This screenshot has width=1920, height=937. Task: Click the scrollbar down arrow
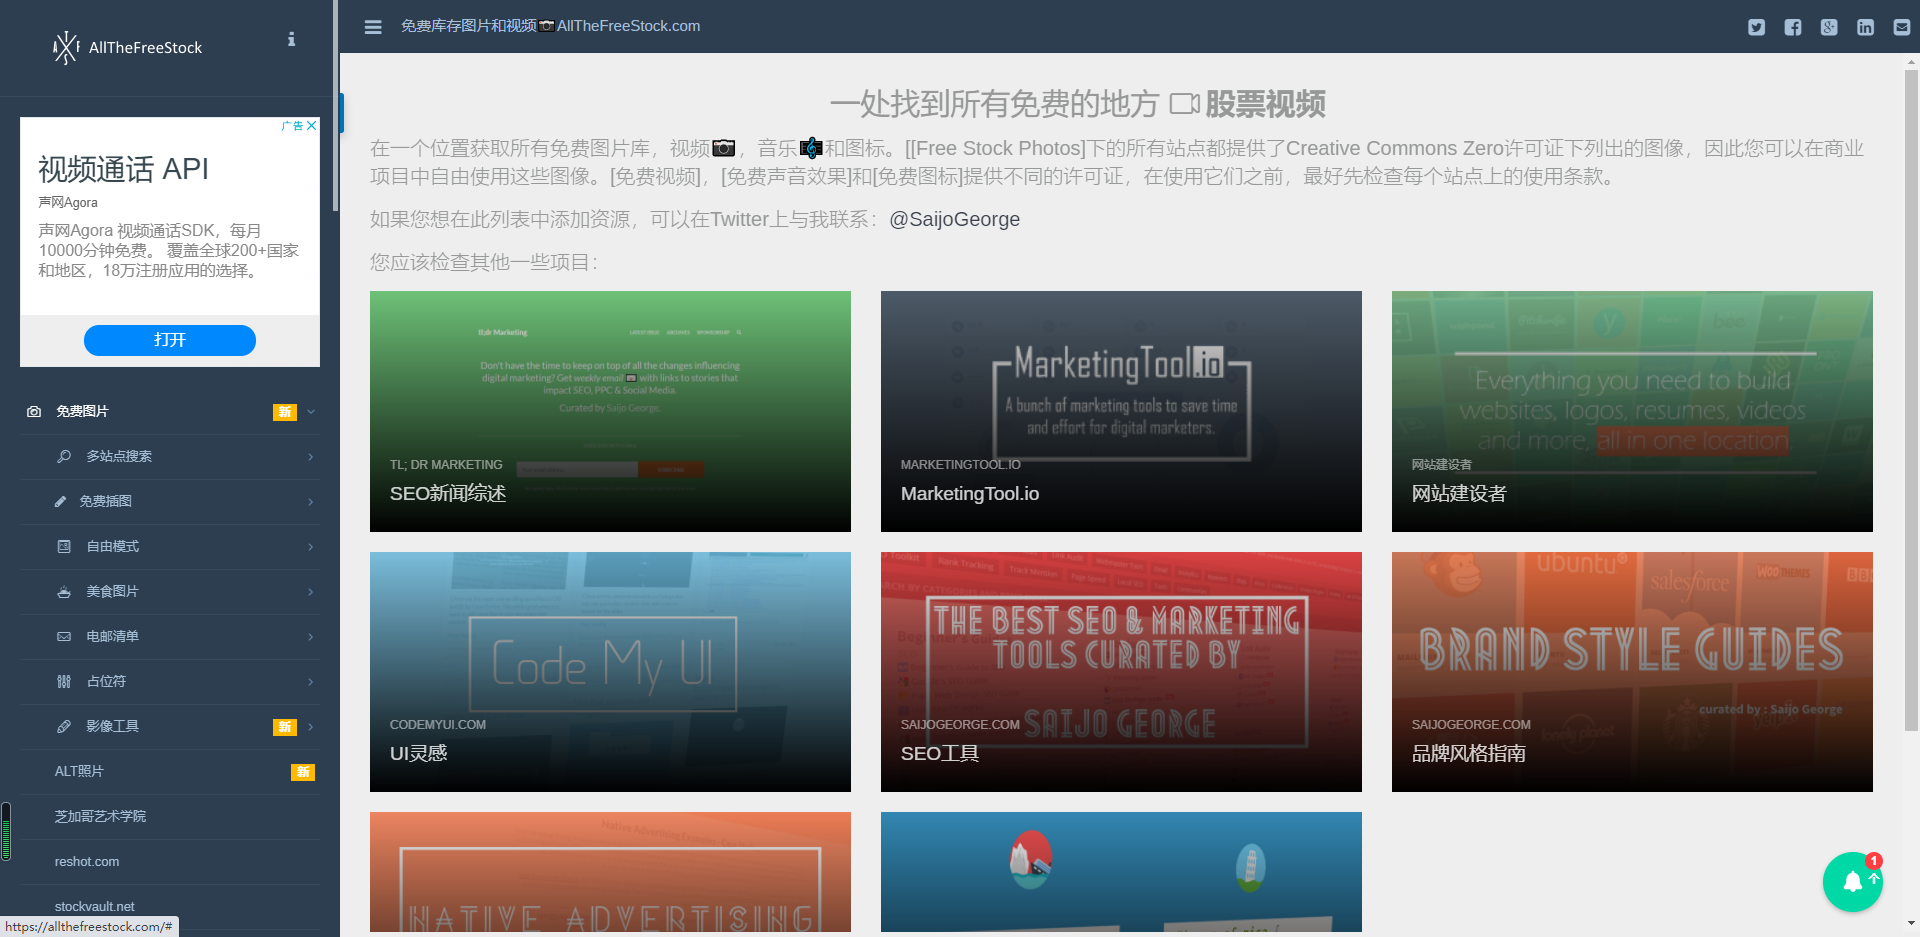tap(1911, 924)
